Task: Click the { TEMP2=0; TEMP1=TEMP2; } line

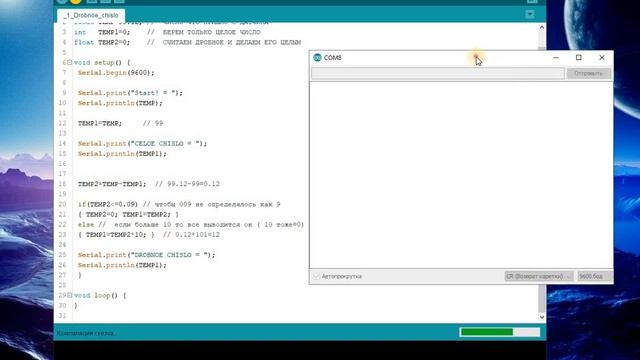Action: click(128, 215)
